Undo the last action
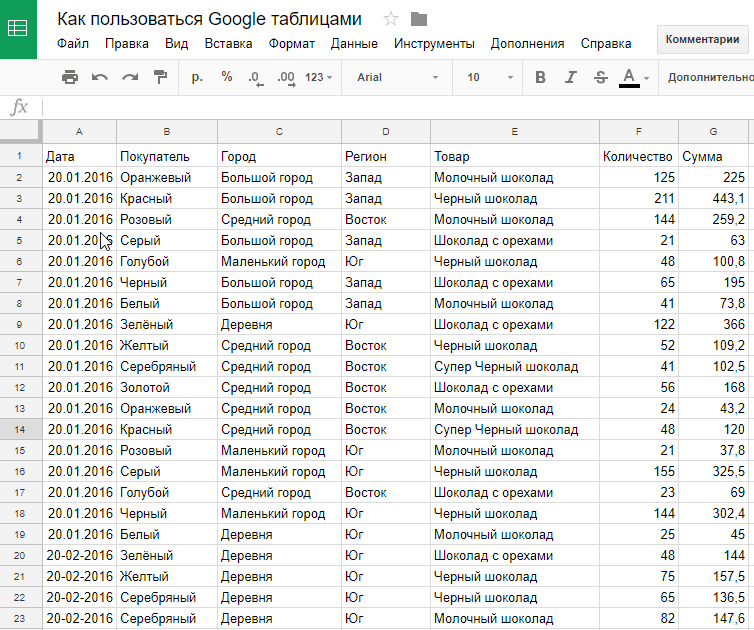This screenshot has height=630, width=754. coord(100,77)
